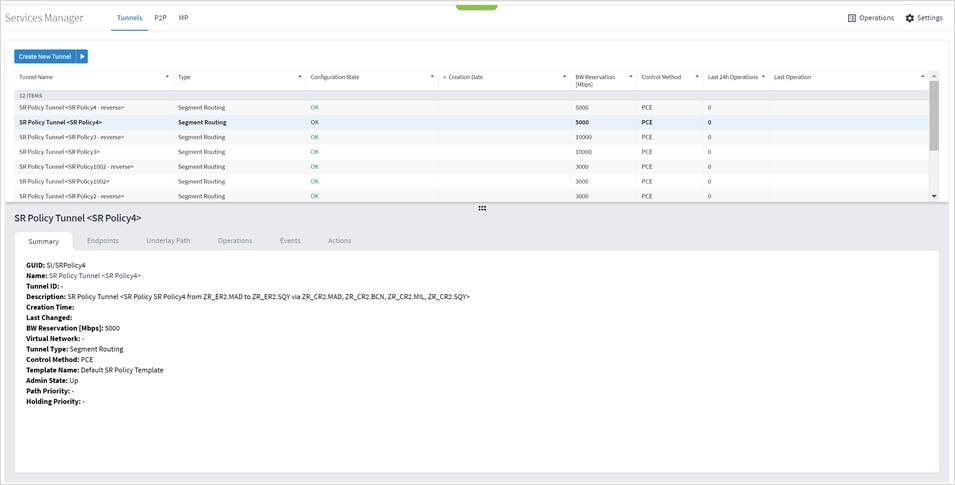Click the Template Name Default SR Policy Template
Image resolution: width=955 pixels, height=485 pixels.
click(x=94, y=370)
